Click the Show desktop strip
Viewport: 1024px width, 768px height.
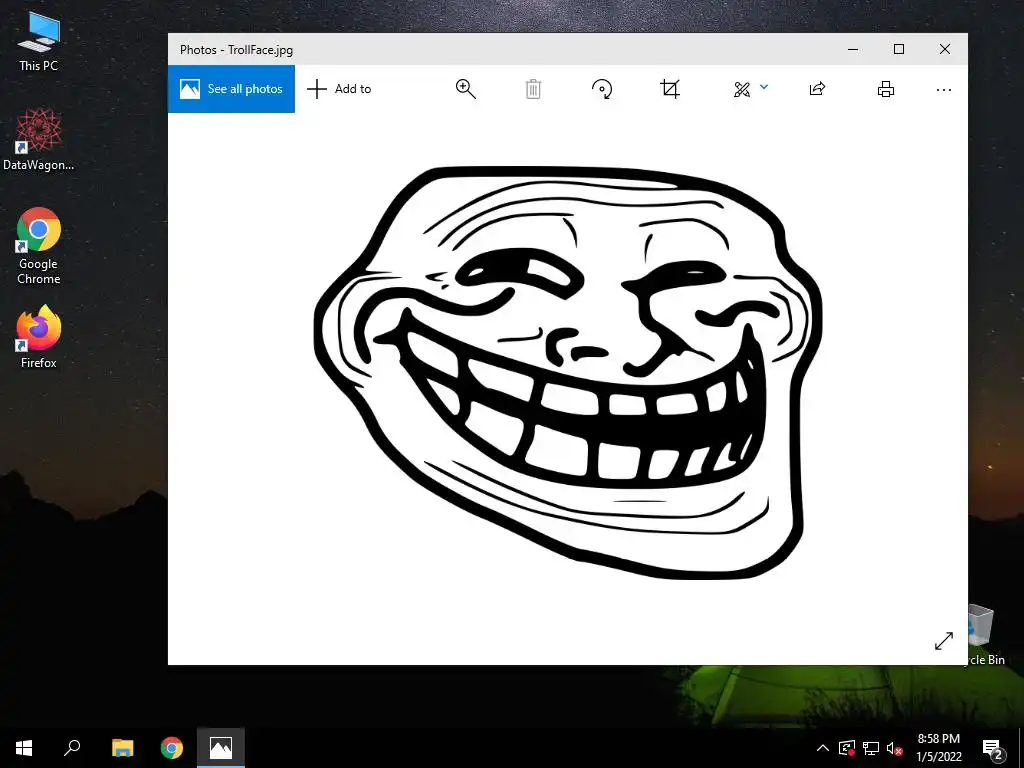pyautogui.click(x=1021, y=748)
